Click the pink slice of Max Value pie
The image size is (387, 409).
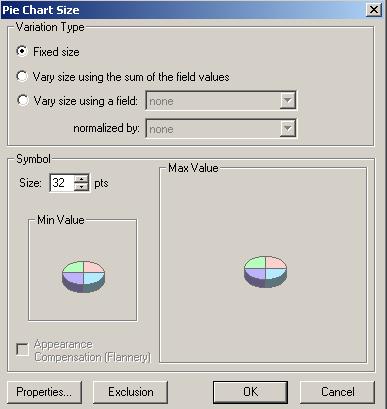click(x=276, y=262)
